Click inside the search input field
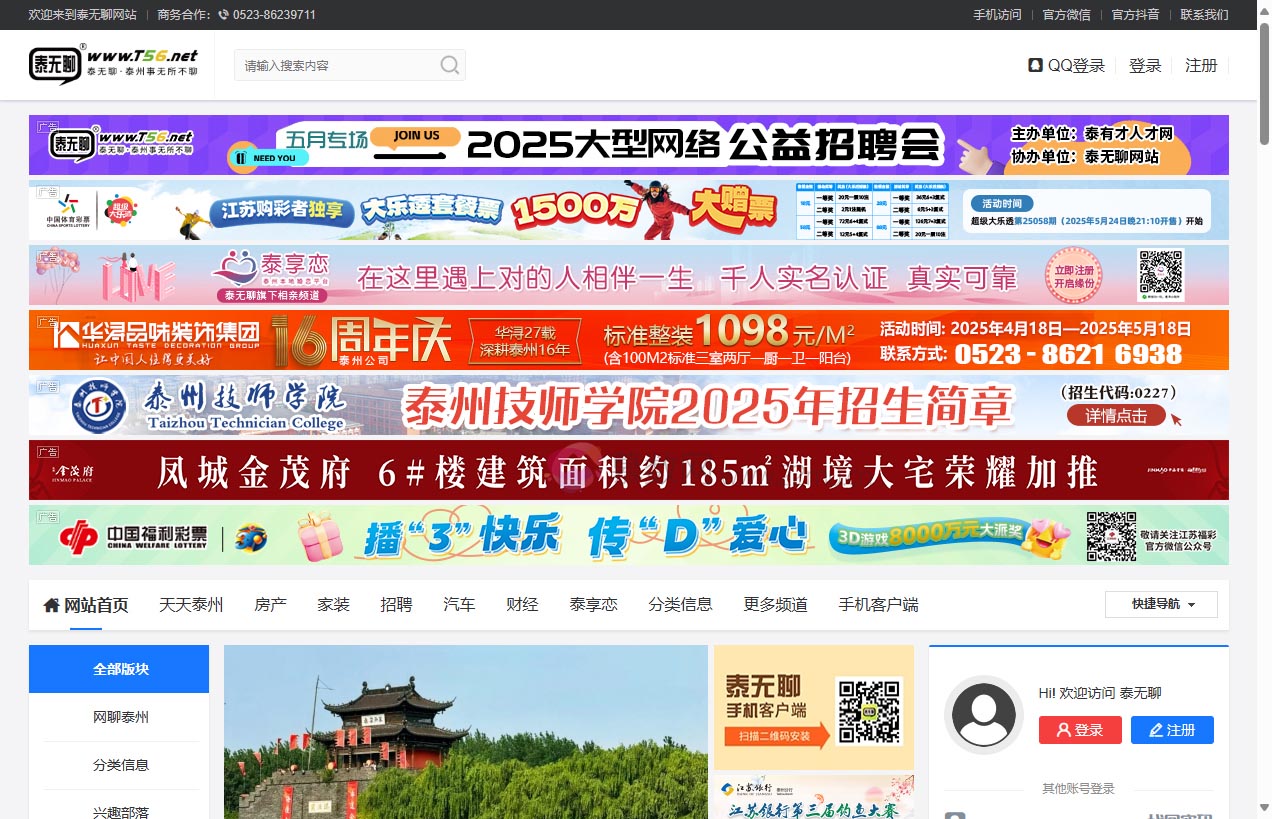This screenshot has height=819, width=1272. (x=340, y=64)
